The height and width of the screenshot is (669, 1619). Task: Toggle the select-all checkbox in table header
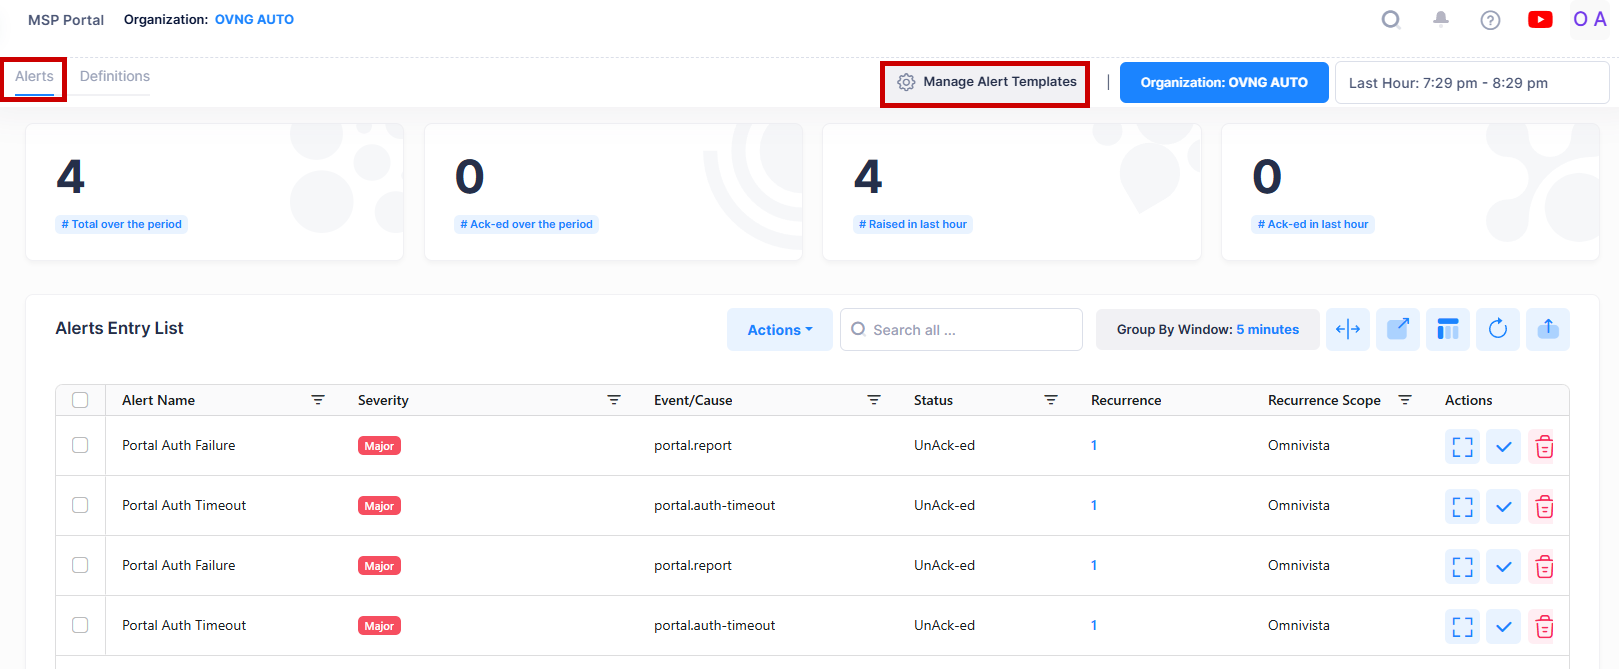80,400
